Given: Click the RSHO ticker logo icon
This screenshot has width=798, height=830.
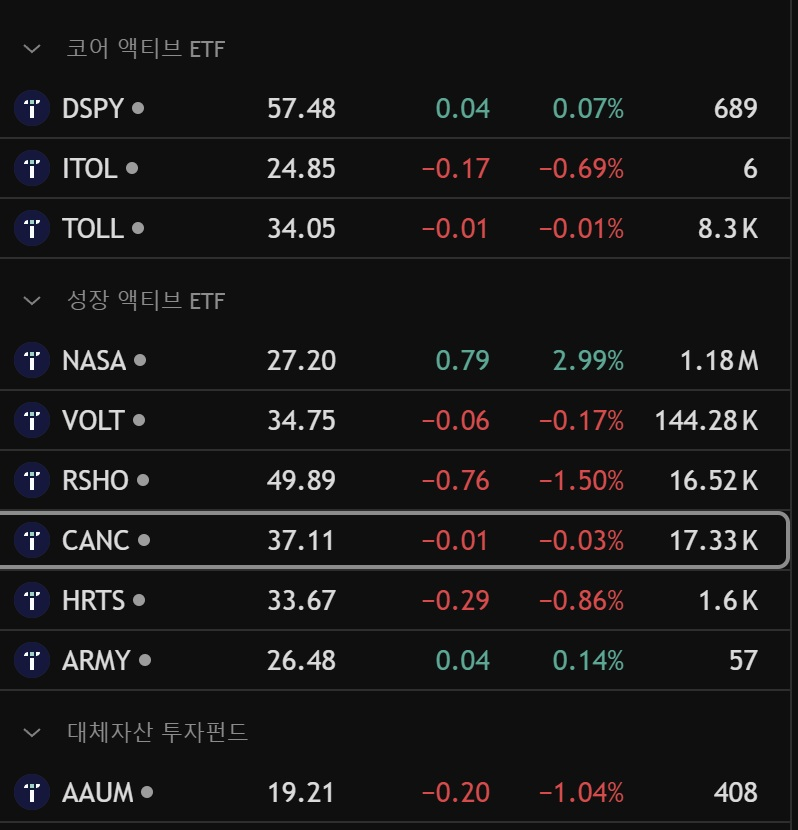Looking at the screenshot, I should [x=32, y=480].
